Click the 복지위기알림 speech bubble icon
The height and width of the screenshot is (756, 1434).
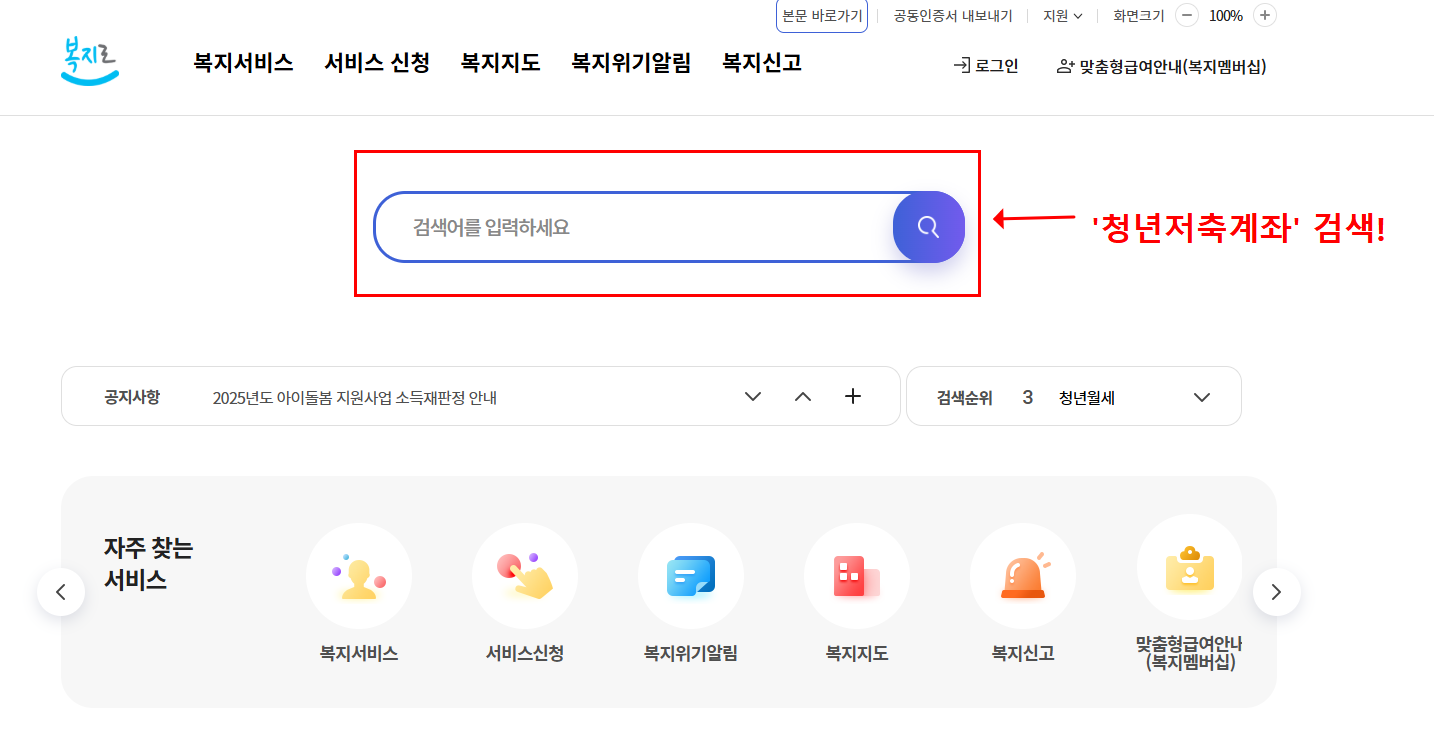coord(690,575)
